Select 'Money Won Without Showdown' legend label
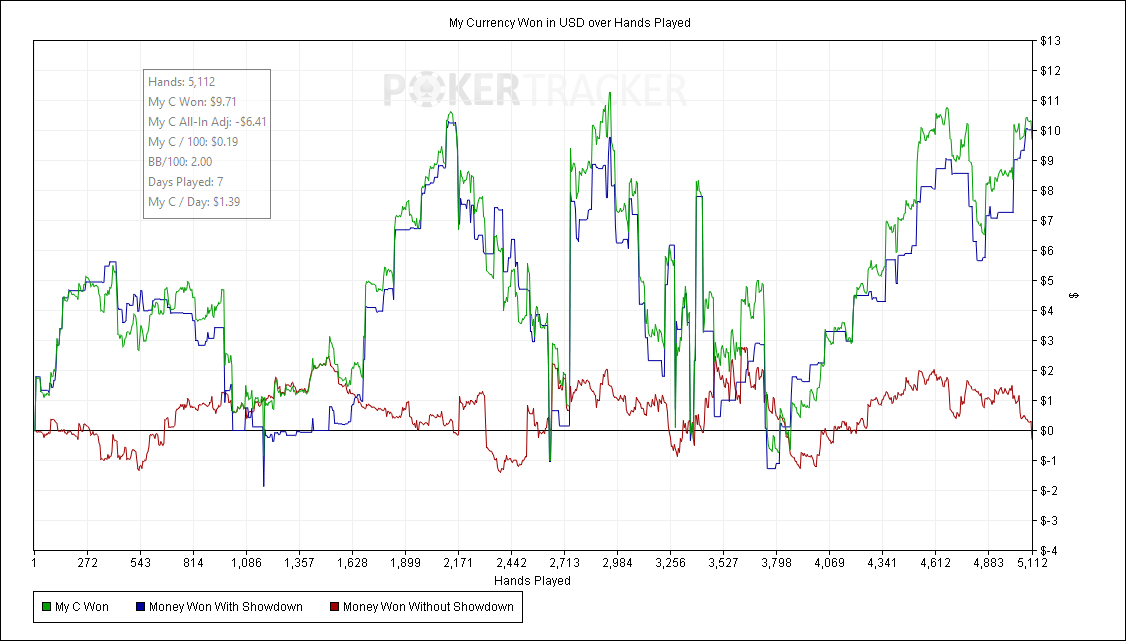Screen dimensions: 1126x641 (428, 607)
